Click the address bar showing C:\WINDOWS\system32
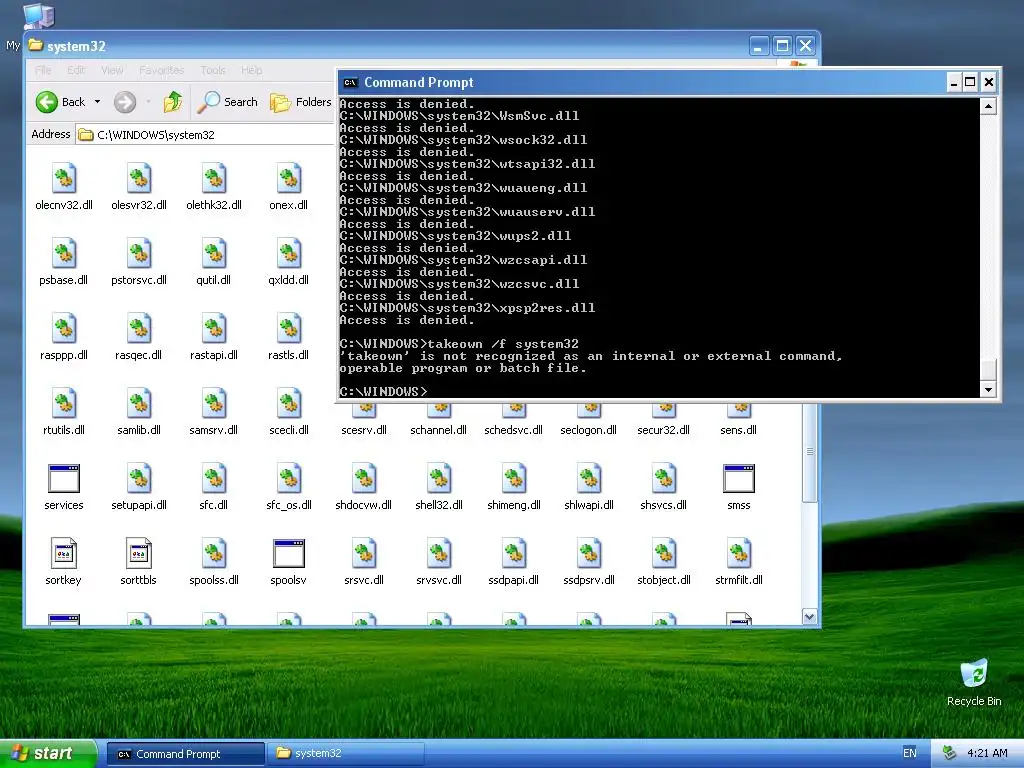Screen dimensions: 1024x768 (x=205, y=135)
